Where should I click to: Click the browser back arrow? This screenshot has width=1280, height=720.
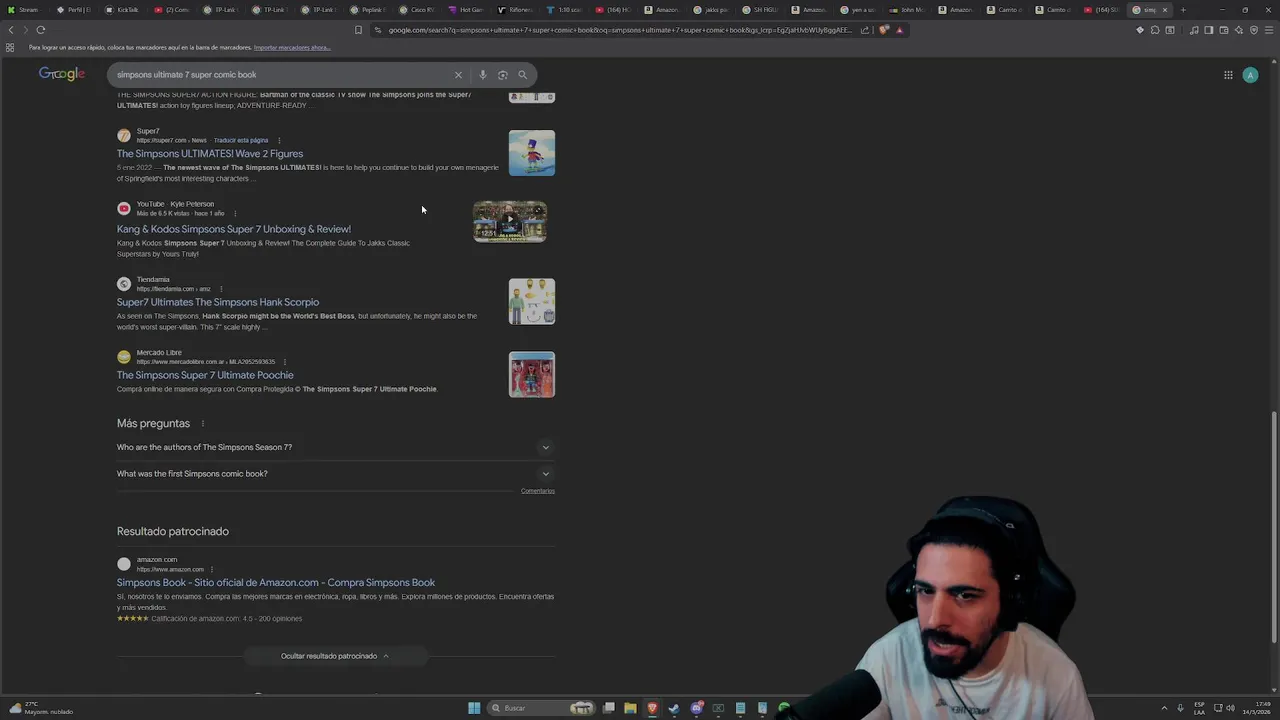tap(11, 30)
